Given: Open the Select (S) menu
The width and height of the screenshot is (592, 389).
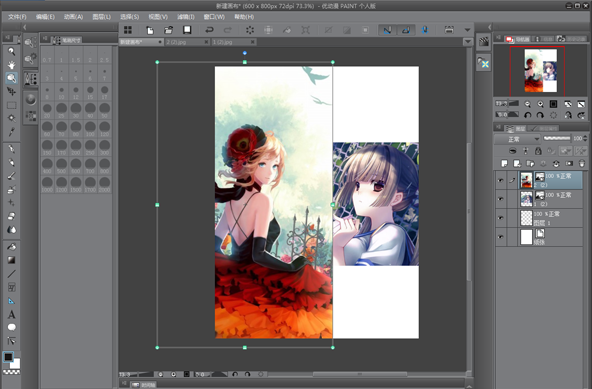Looking at the screenshot, I should pyautogui.click(x=130, y=17).
